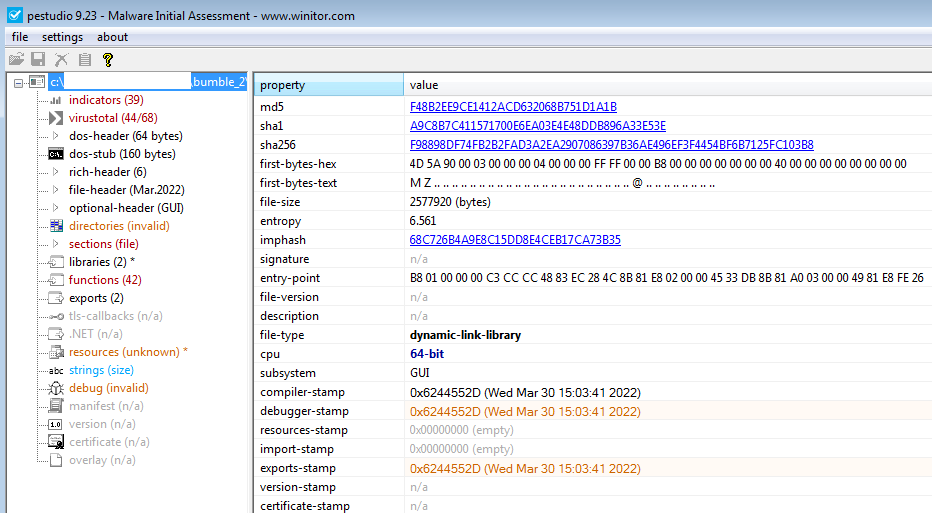The height and width of the screenshot is (513, 932).
Task: Click the sha1 hash link
Action: (537, 125)
